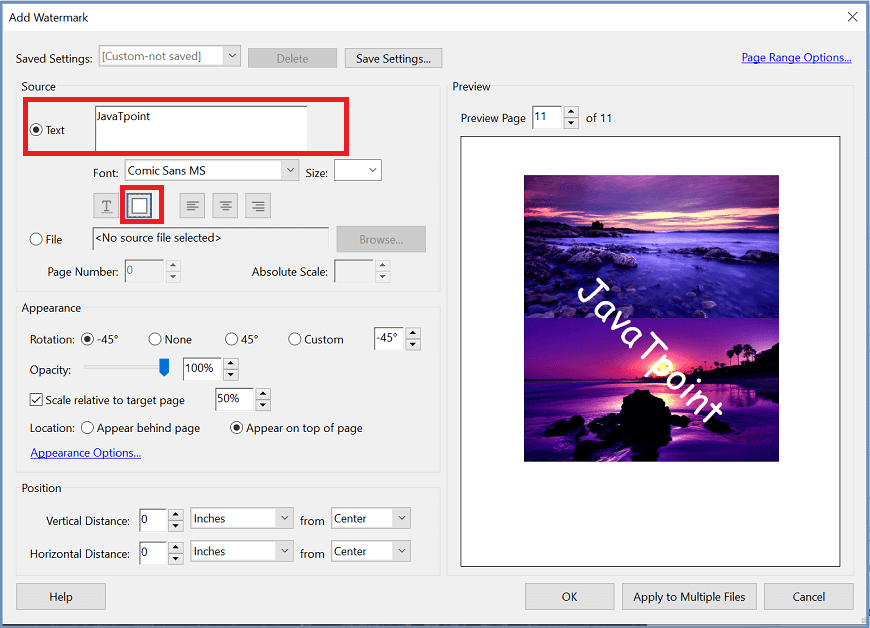Click Apply to Multiple Files button
The image size is (870, 628).
pos(689,597)
